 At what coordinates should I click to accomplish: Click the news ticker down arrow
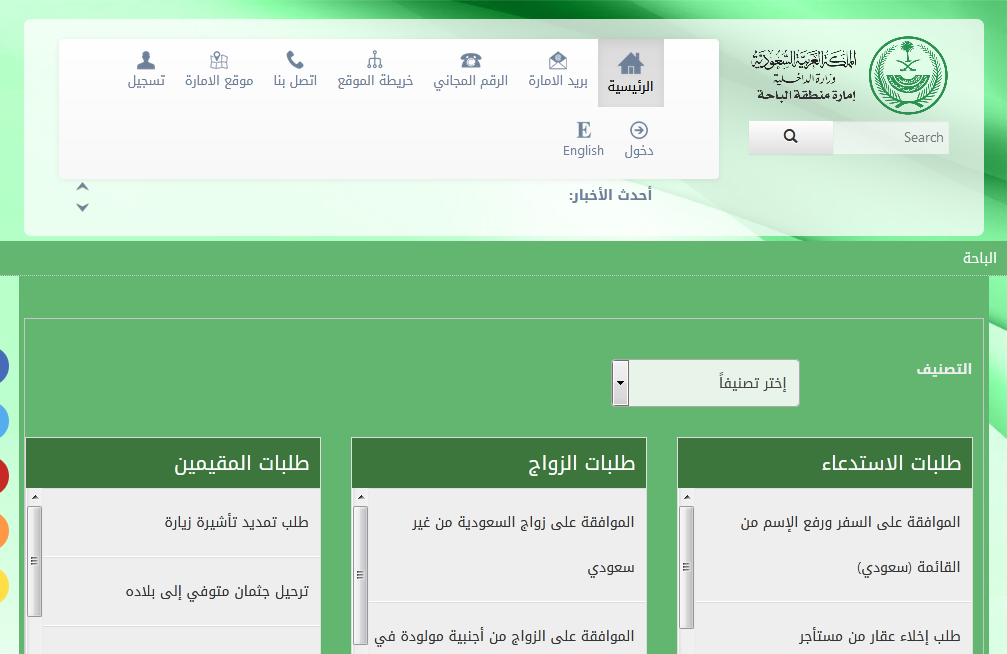click(x=82, y=206)
